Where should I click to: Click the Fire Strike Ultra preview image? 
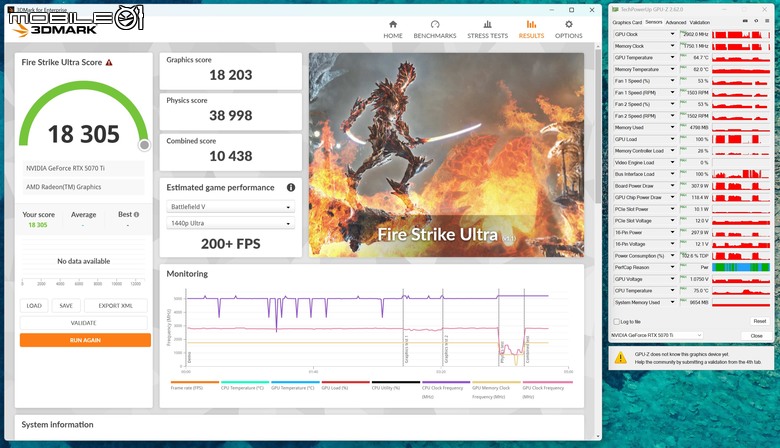[446, 155]
